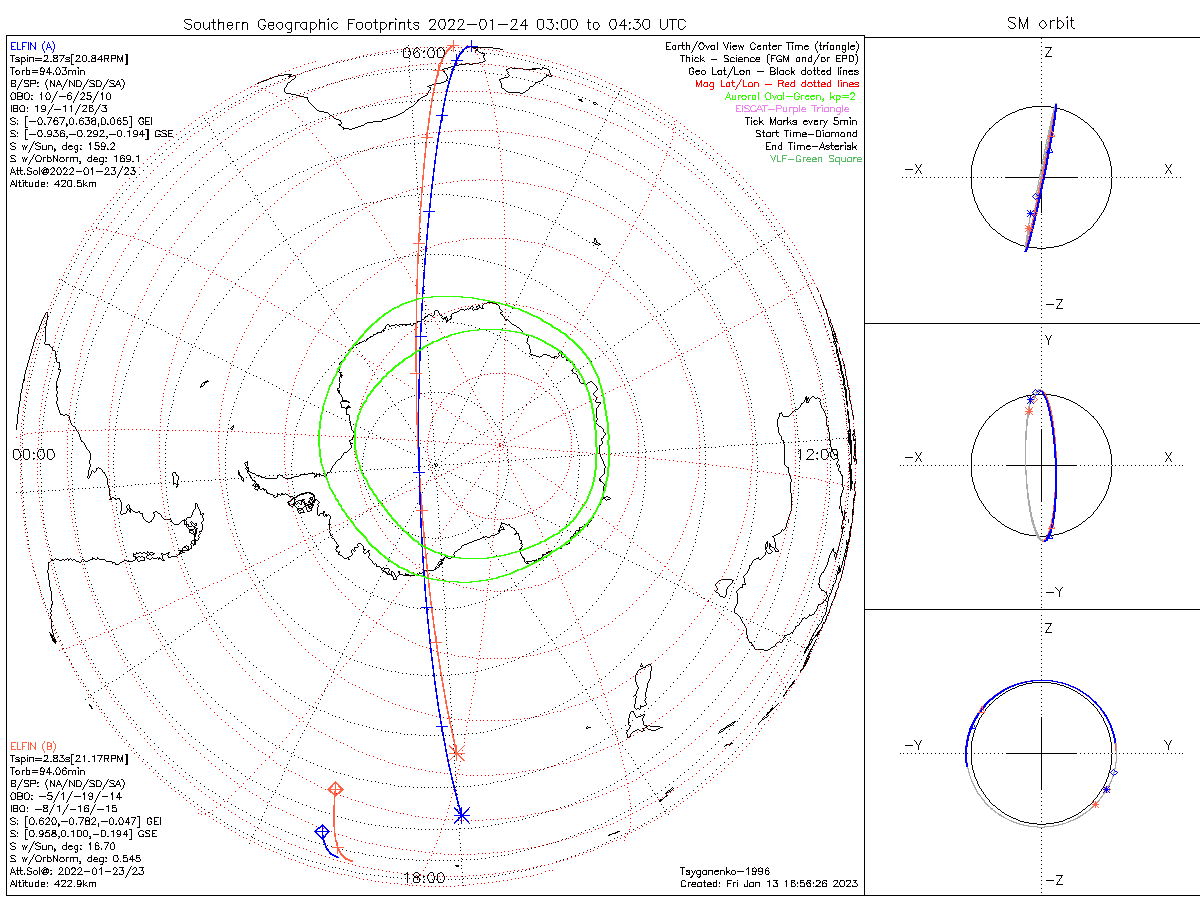Image resolution: width=1200 pixels, height=900 pixels.
Task: Click blue diamond in the bottom SM orbit panel
Action: click(1113, 773)
